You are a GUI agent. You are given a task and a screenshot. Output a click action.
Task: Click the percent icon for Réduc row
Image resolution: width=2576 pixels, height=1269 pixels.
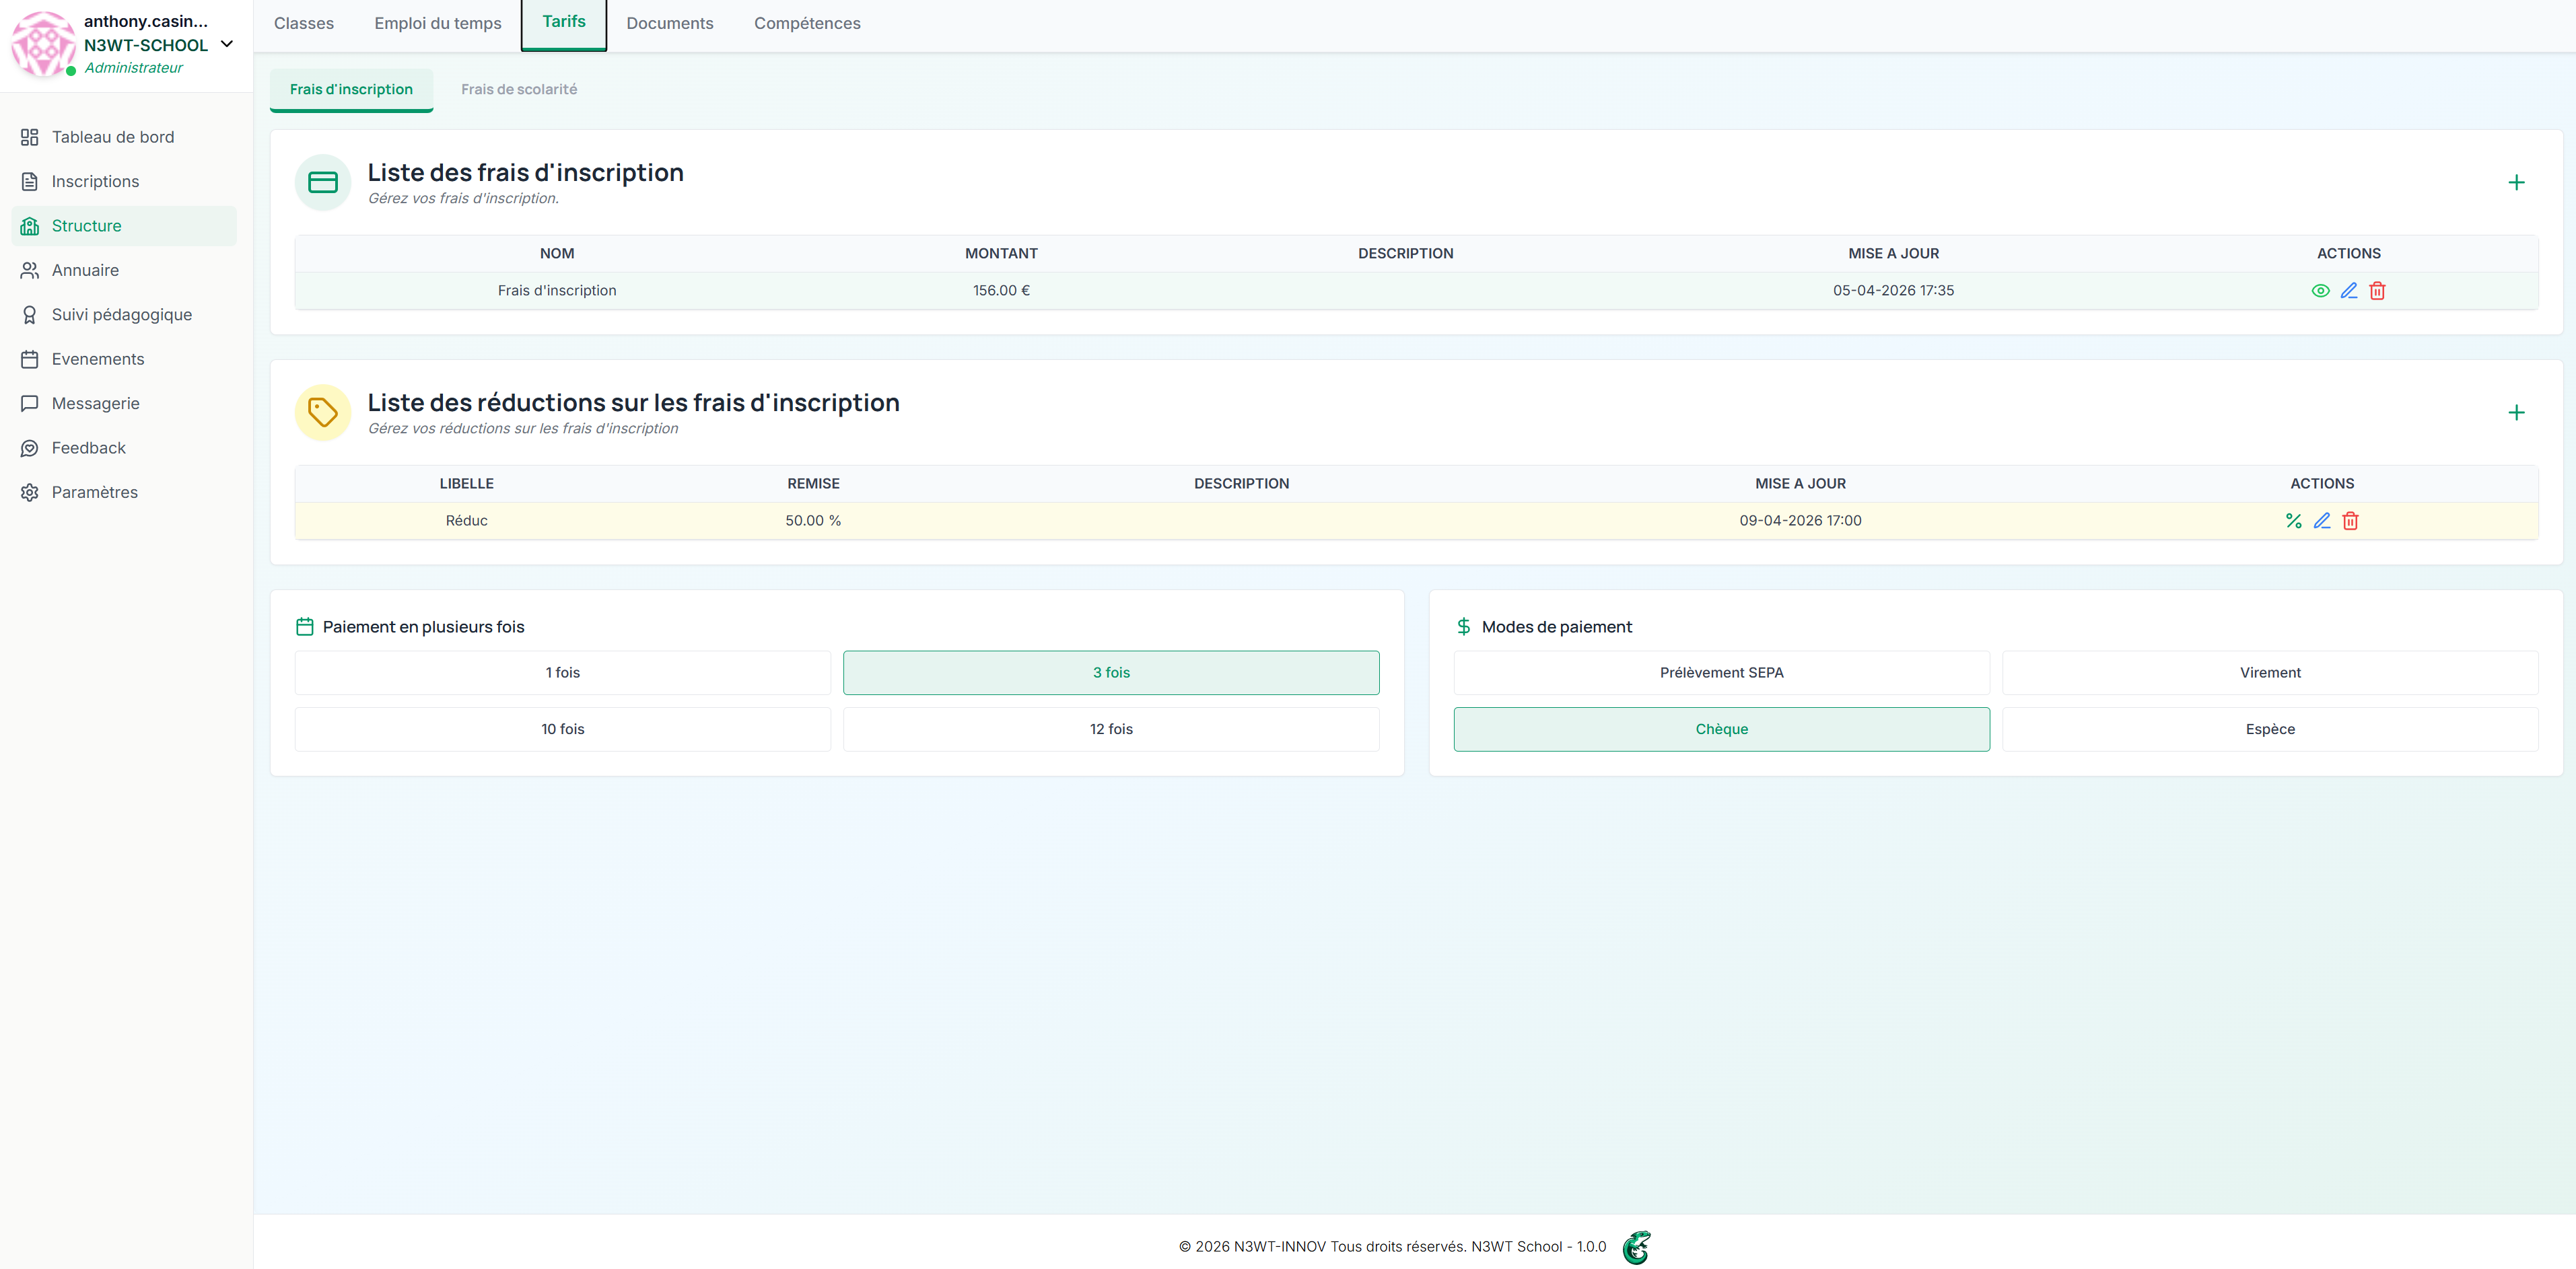pos(2293,521)
